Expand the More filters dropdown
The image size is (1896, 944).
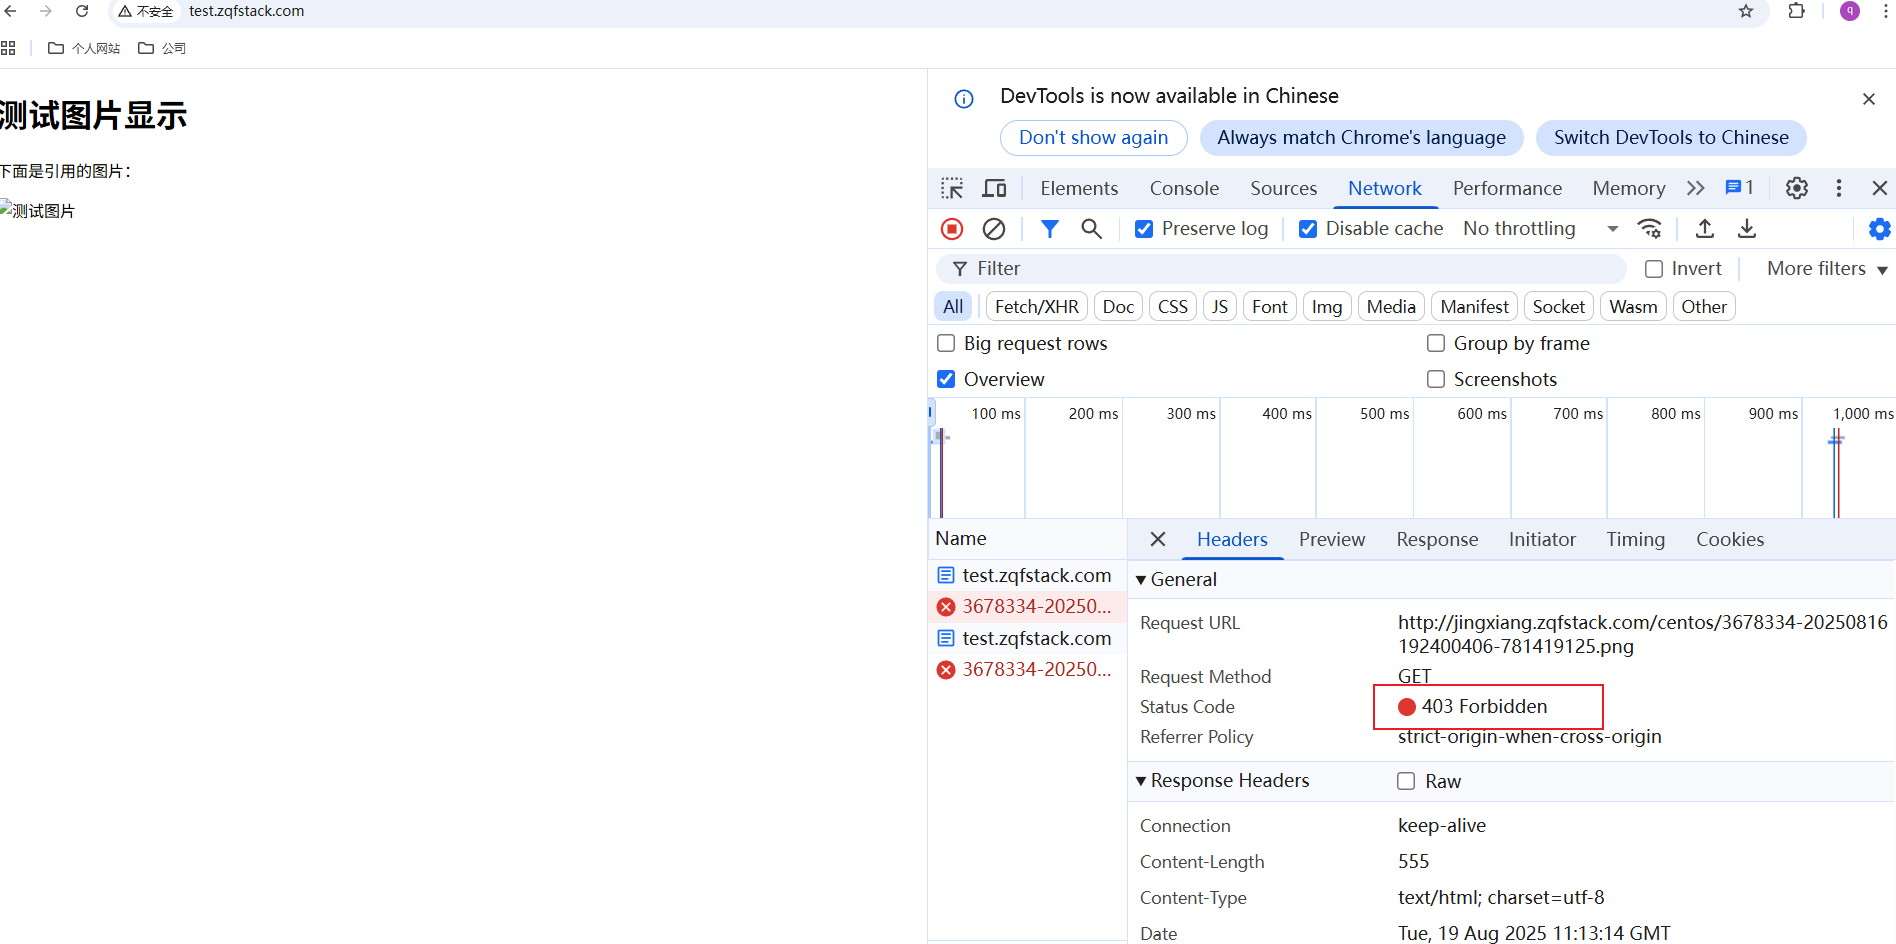click(1826, 269)
